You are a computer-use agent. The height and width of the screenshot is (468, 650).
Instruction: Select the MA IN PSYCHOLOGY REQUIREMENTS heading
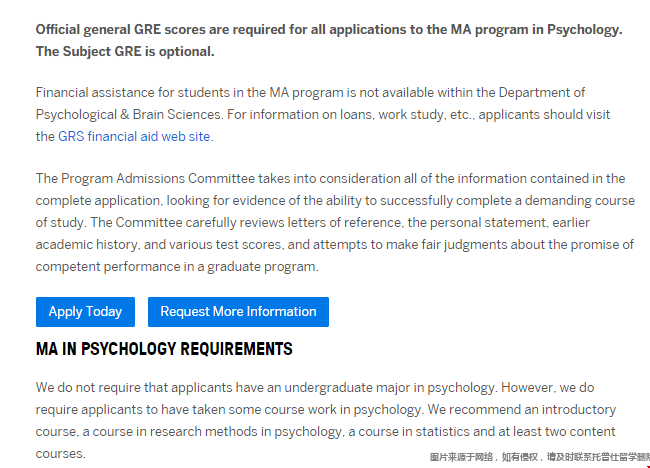pos(164,349)
